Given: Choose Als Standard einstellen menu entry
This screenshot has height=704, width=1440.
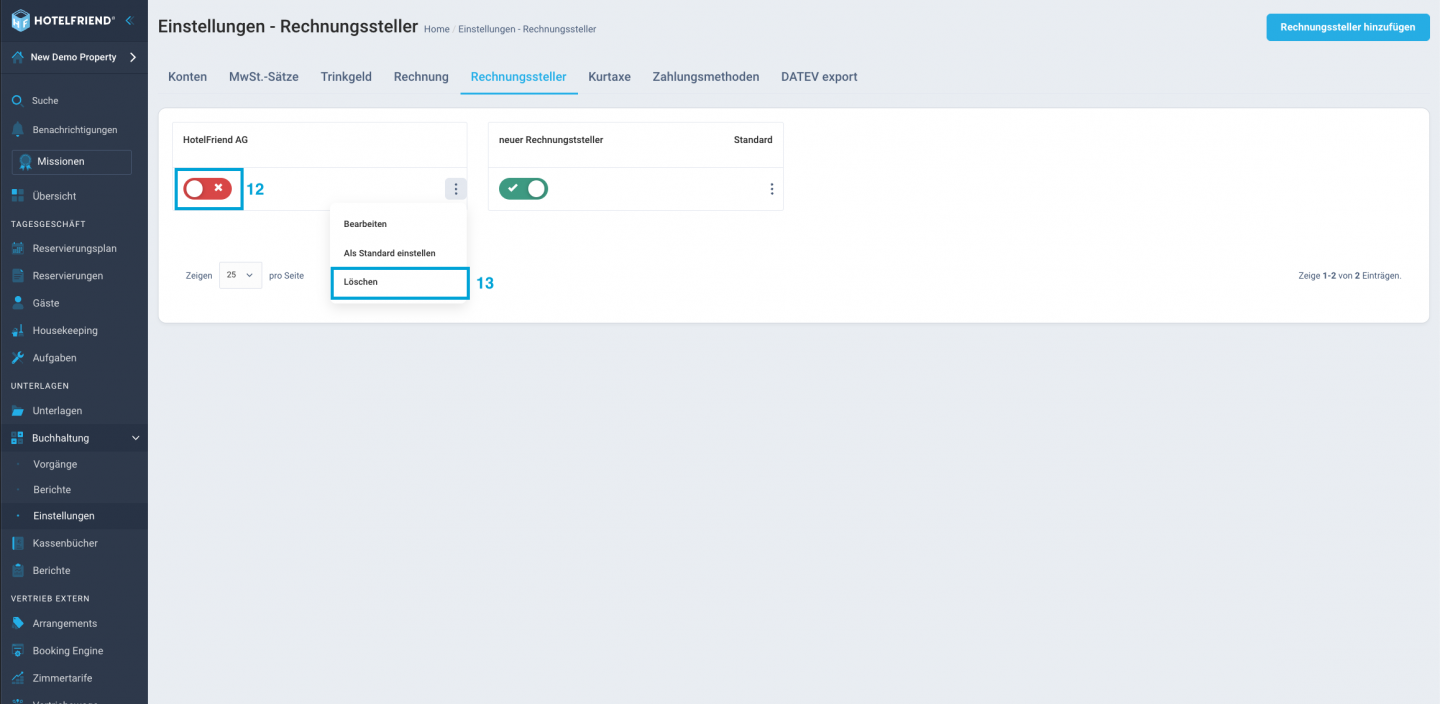Looking at the screenshot, I should click(389, 253).
